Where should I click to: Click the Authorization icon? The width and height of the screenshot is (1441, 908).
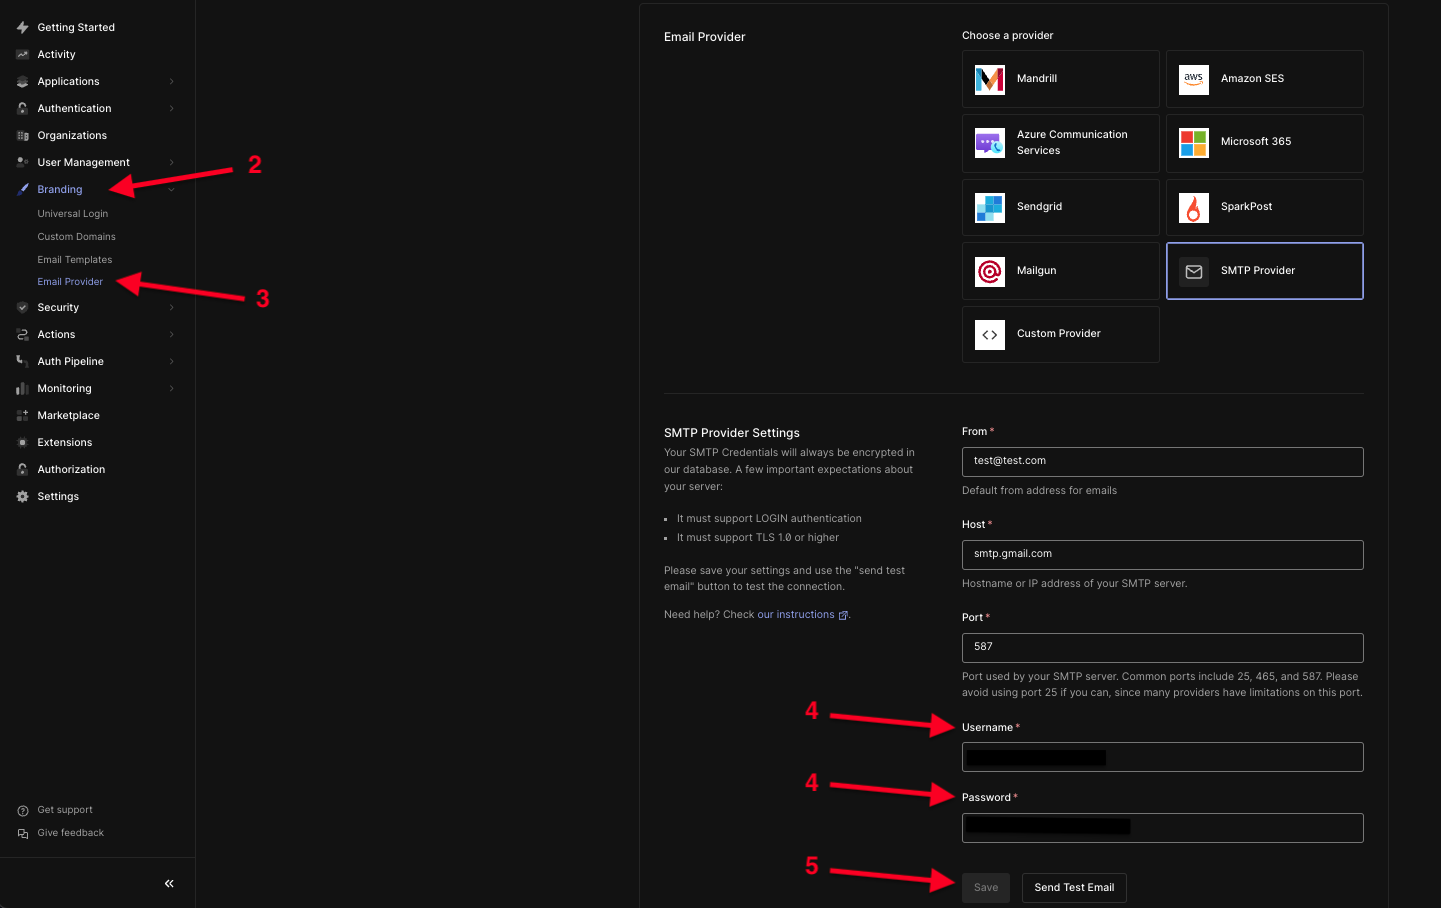22,470
